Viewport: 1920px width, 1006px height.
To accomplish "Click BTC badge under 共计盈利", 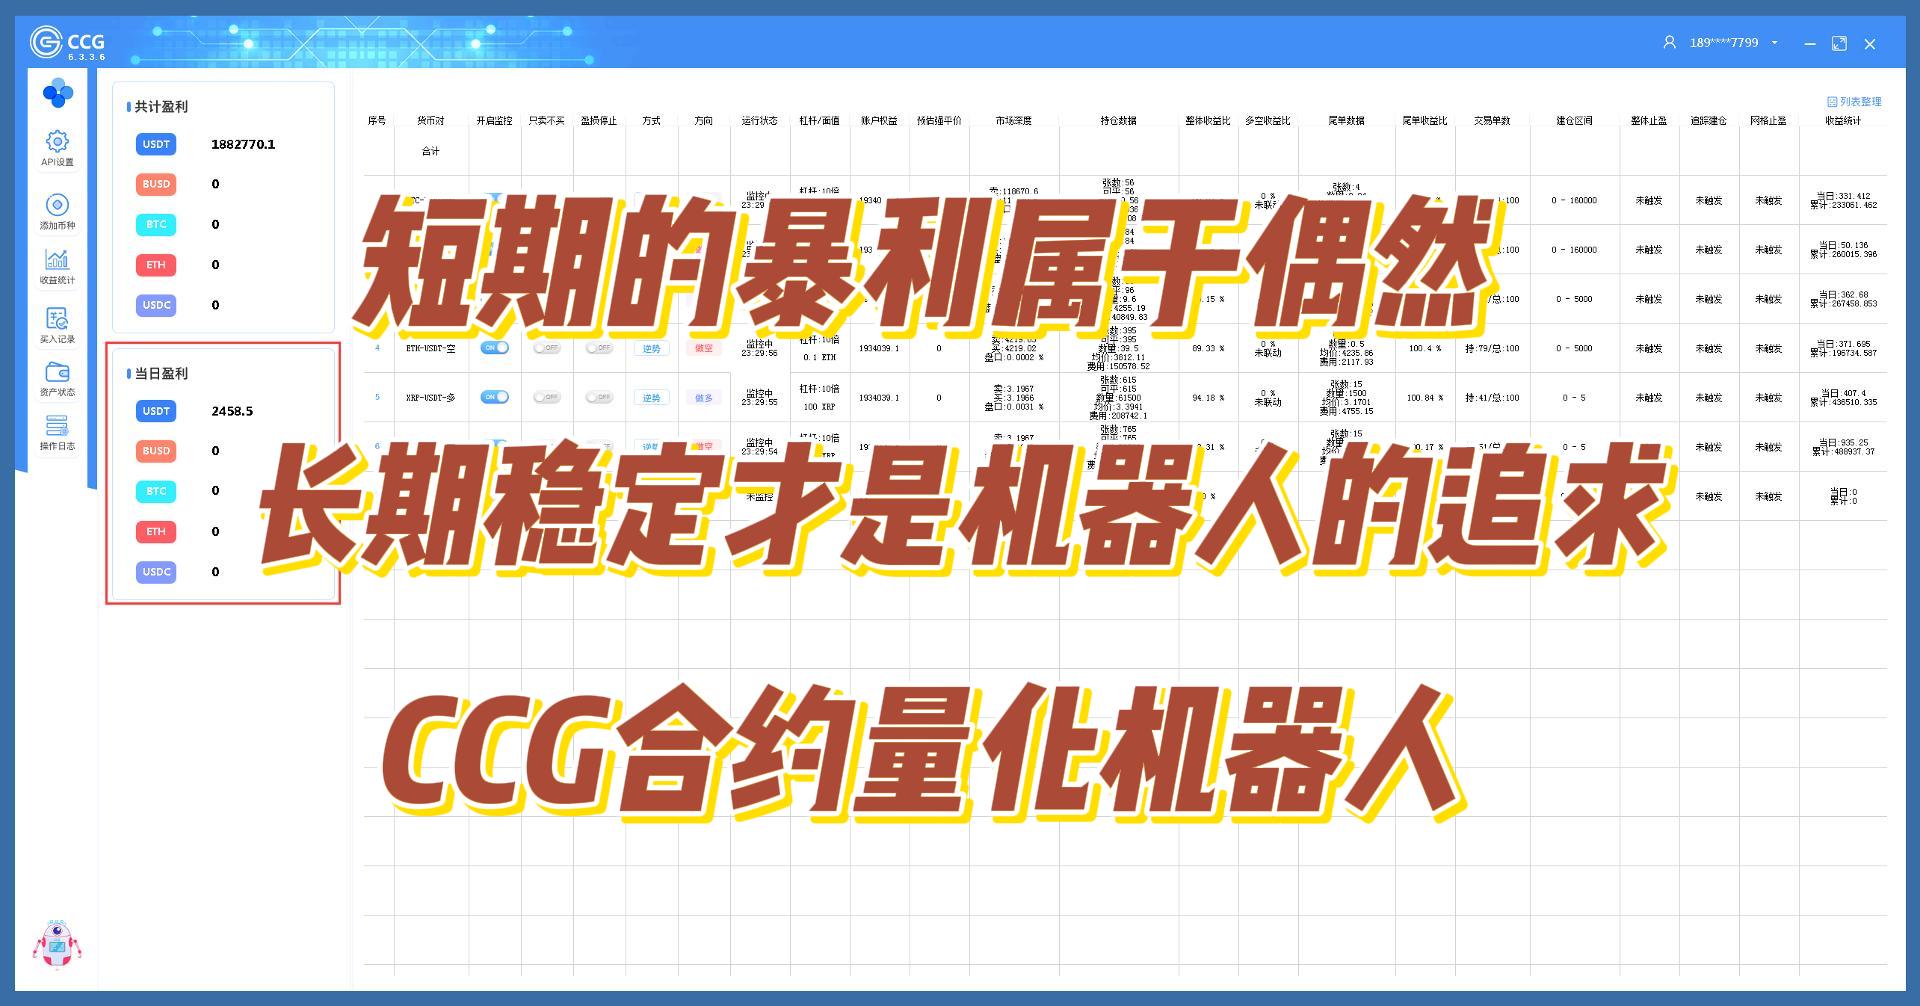I will (x=156, y=224).
